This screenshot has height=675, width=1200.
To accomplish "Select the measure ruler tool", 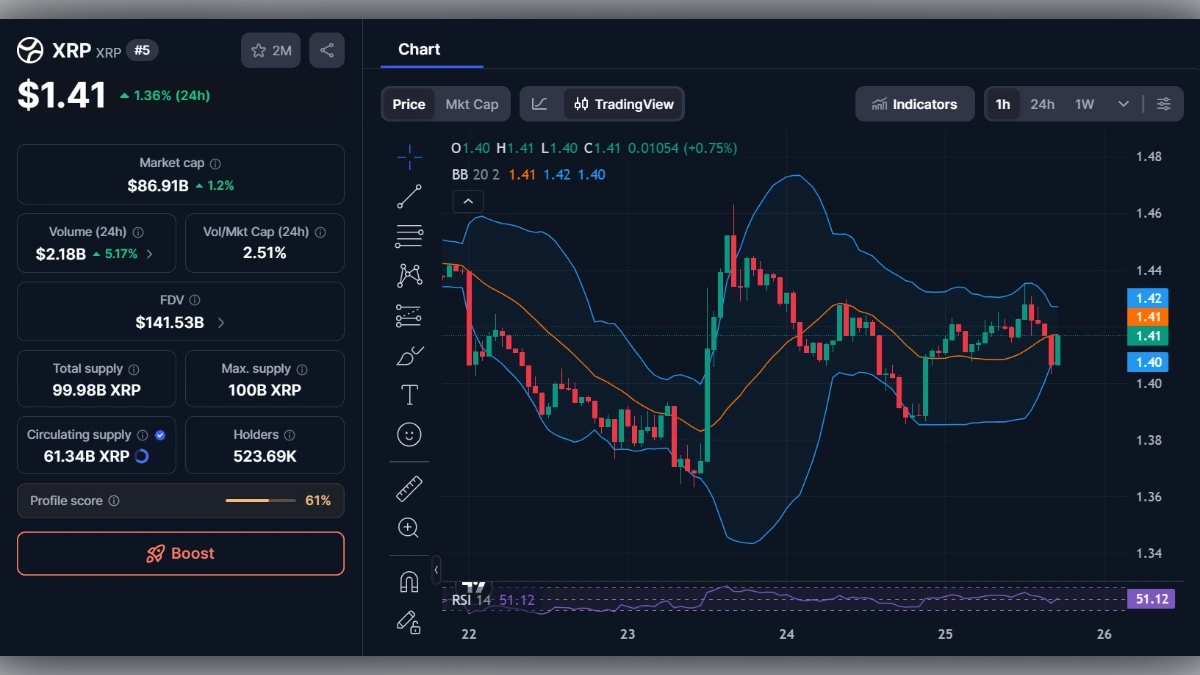I will pyautogui.click(x=409, y=488).
